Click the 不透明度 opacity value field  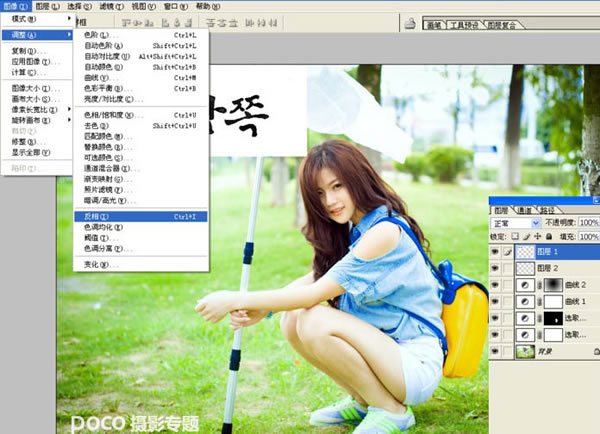[589, 223]
